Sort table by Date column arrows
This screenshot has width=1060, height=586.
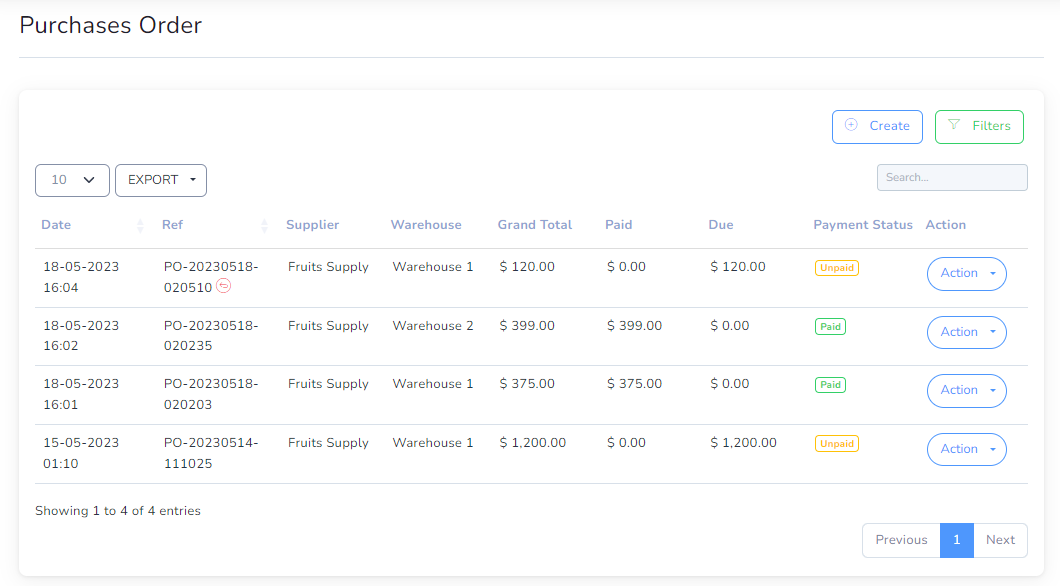pos(140,226)
